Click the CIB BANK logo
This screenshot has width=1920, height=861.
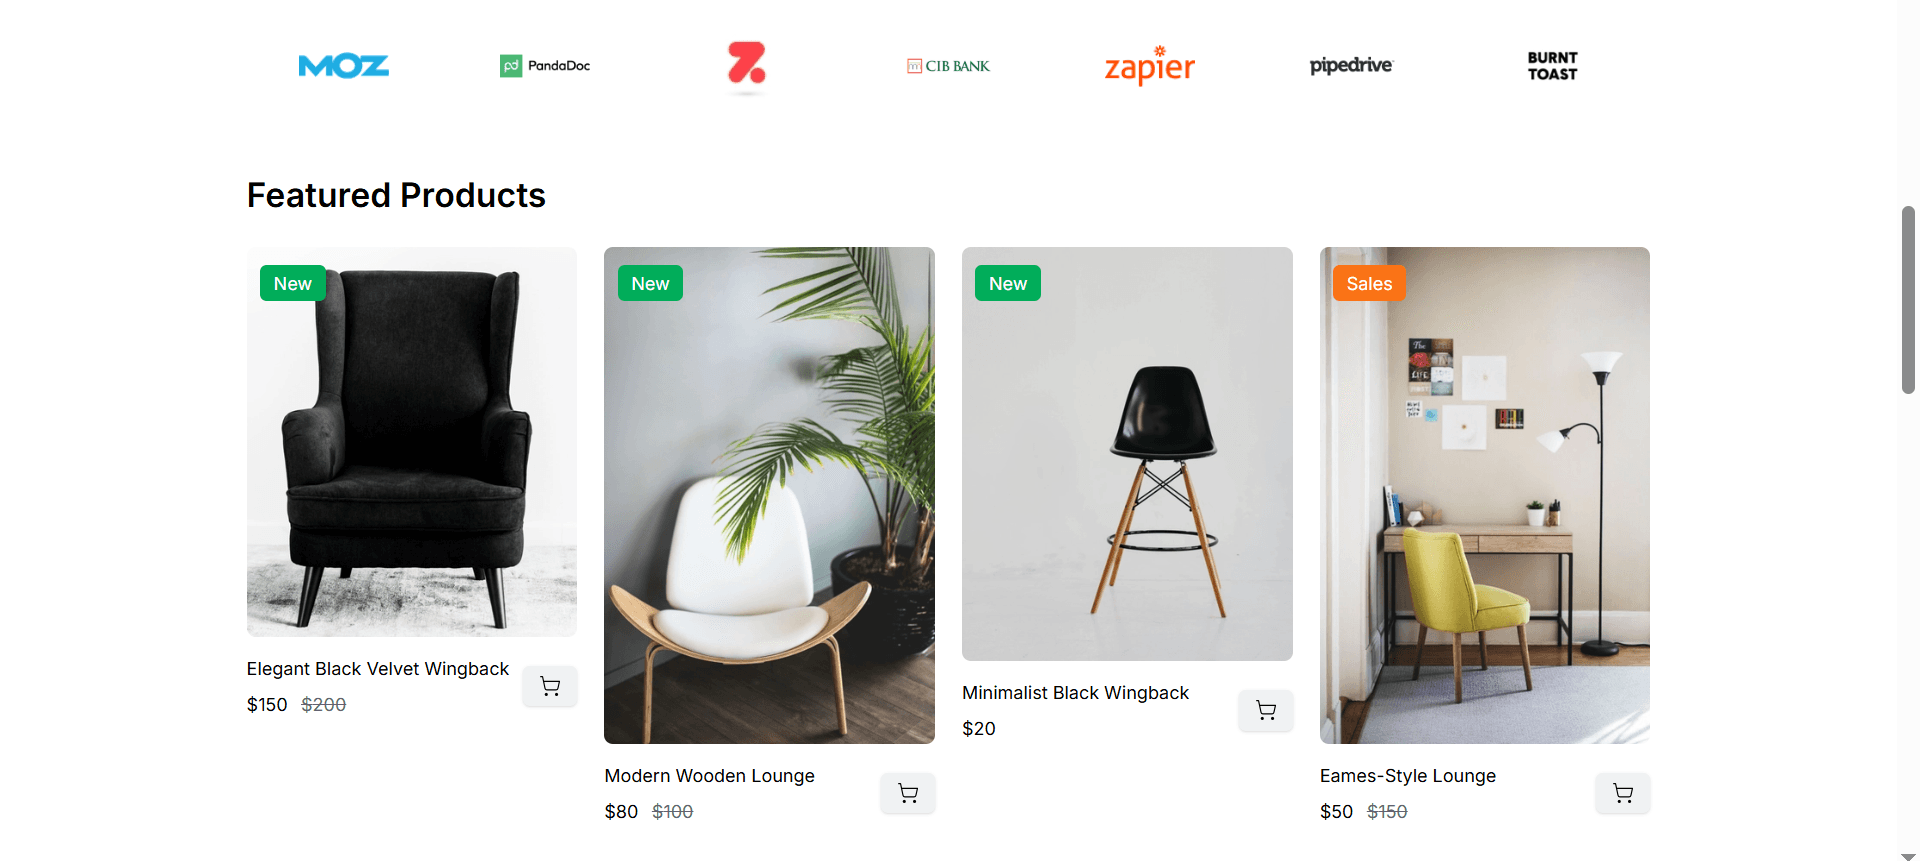tap(948, 66)
